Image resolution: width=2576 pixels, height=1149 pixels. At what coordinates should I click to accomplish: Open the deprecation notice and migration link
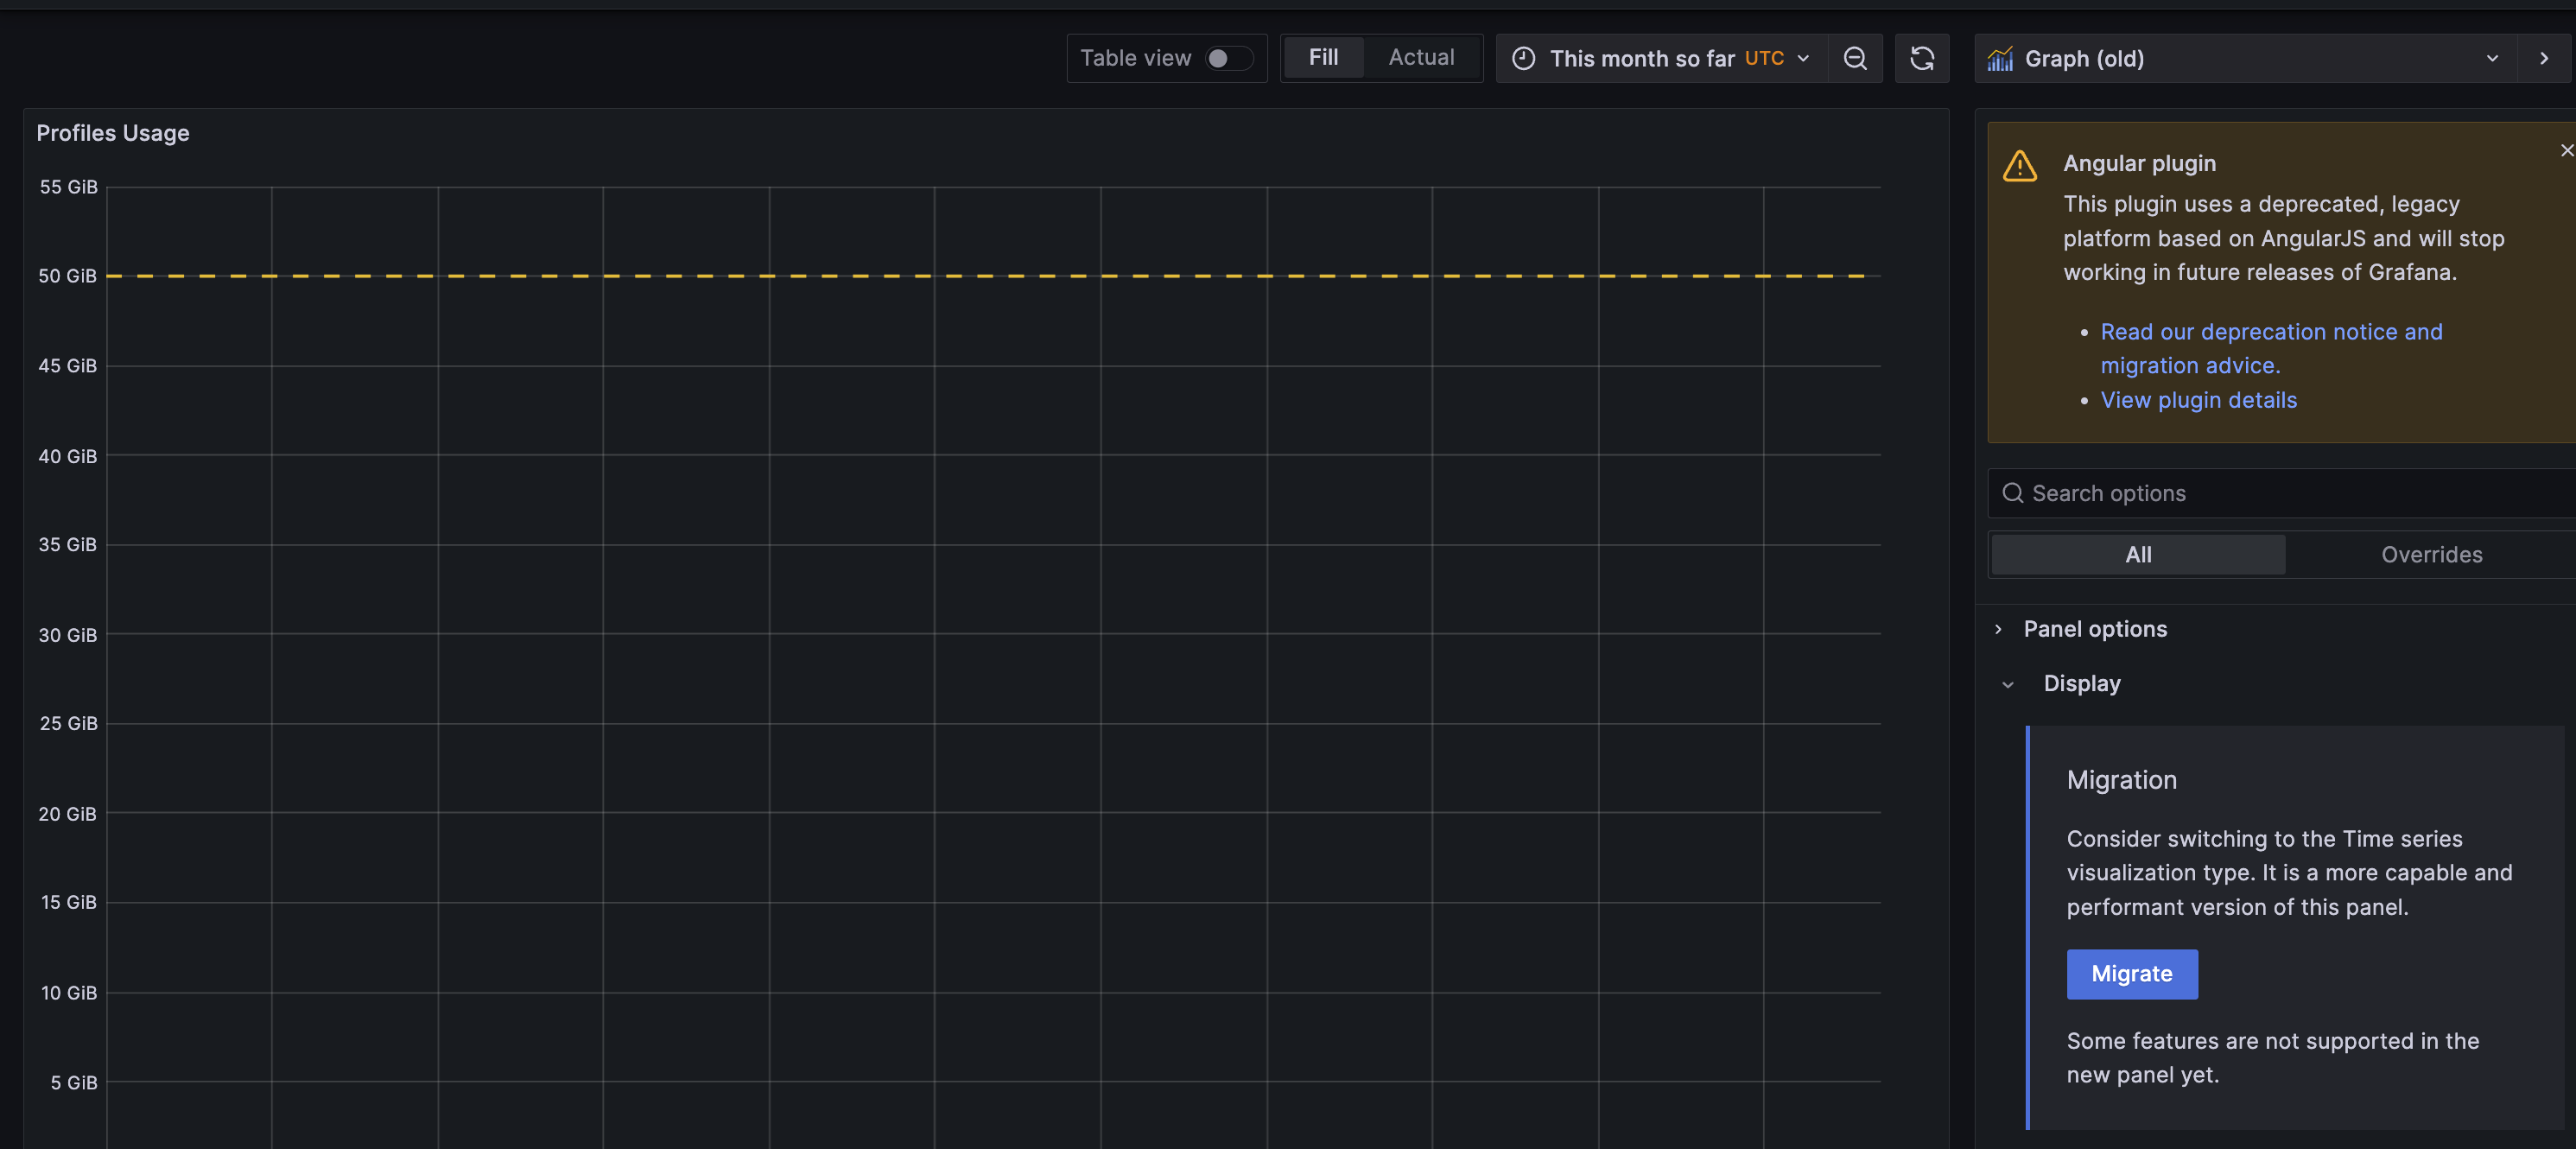2270,332
